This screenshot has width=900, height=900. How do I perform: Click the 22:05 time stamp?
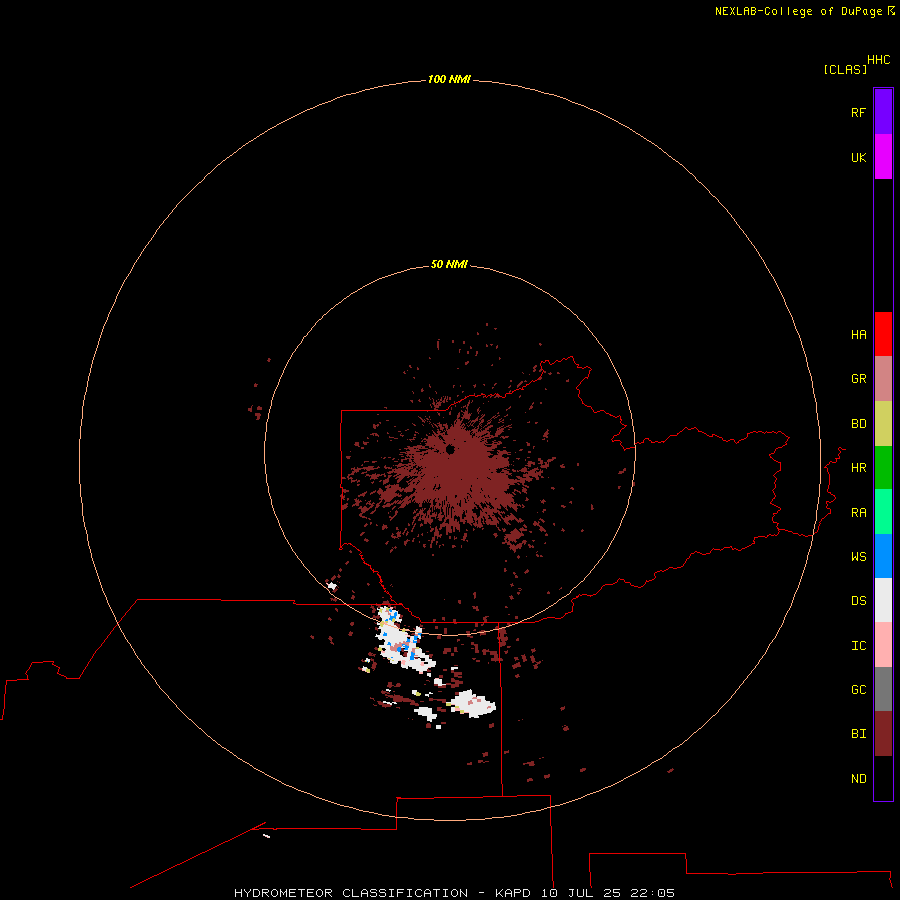coord(652,893)
